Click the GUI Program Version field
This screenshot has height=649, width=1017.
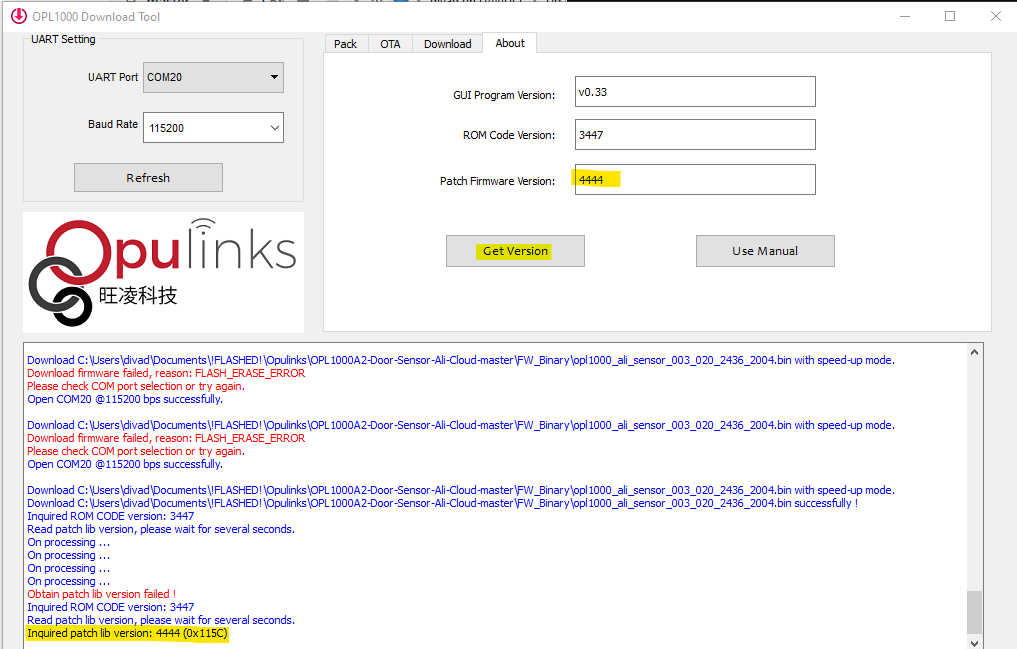[695, 91]
